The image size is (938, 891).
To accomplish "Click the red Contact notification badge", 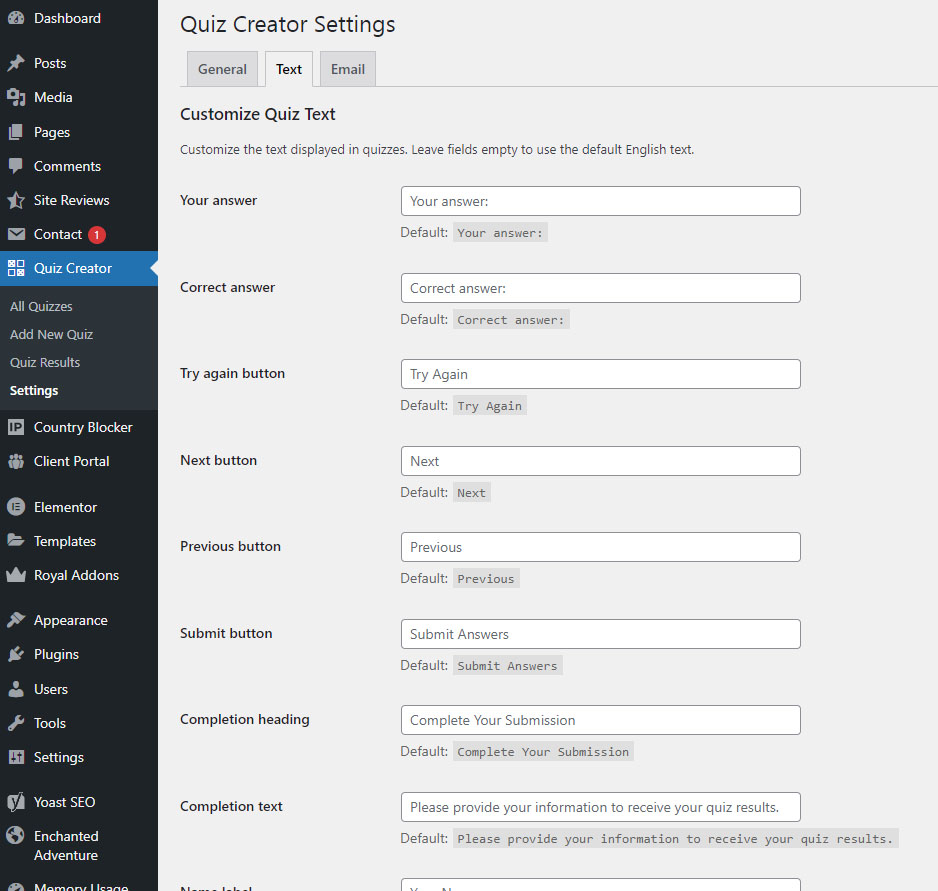I will 97,235.
